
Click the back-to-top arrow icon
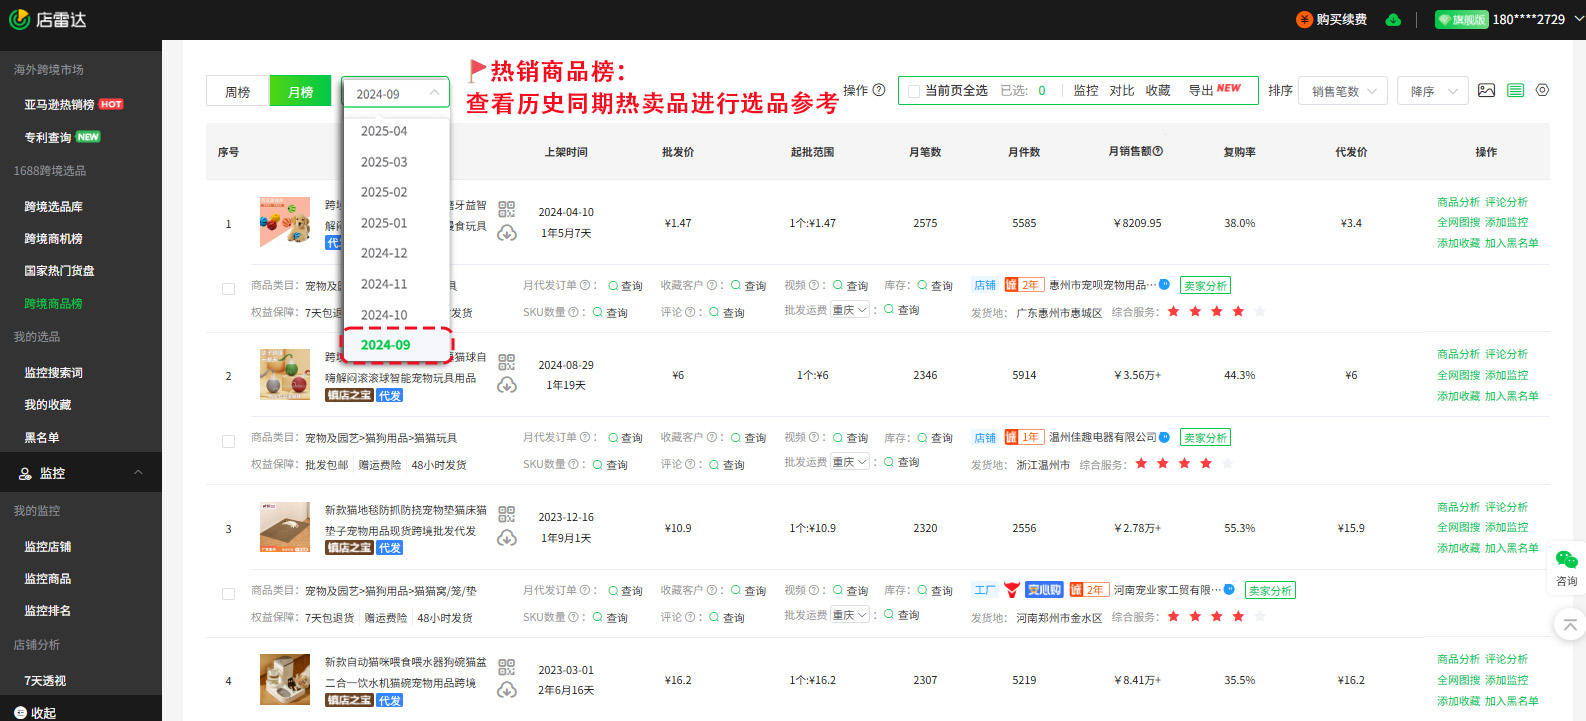point(1569,625)
